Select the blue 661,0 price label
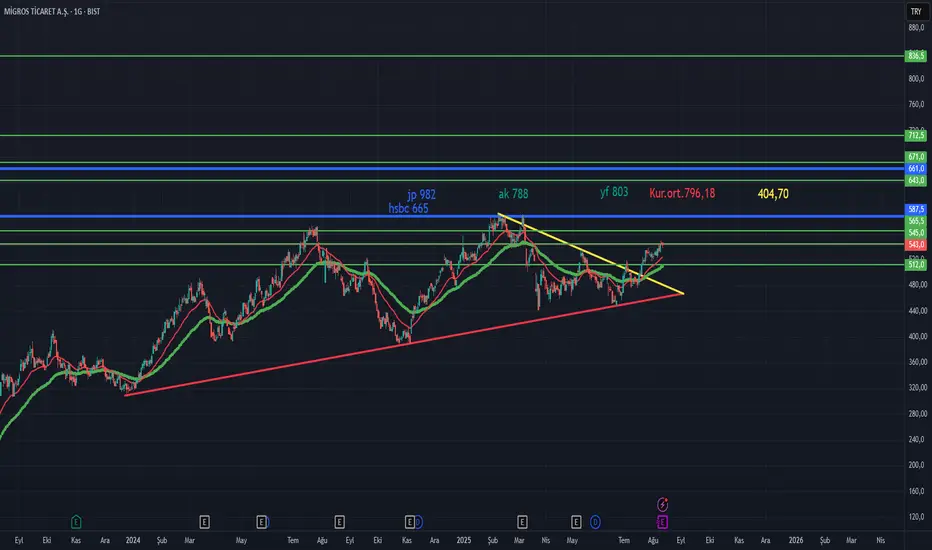 pos(915,169)
